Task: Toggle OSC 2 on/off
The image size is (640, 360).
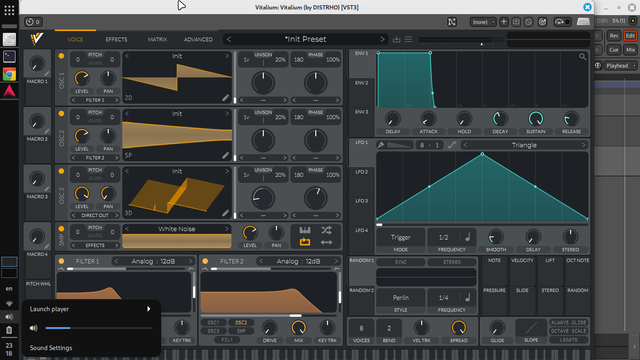Action: [61, 113]
